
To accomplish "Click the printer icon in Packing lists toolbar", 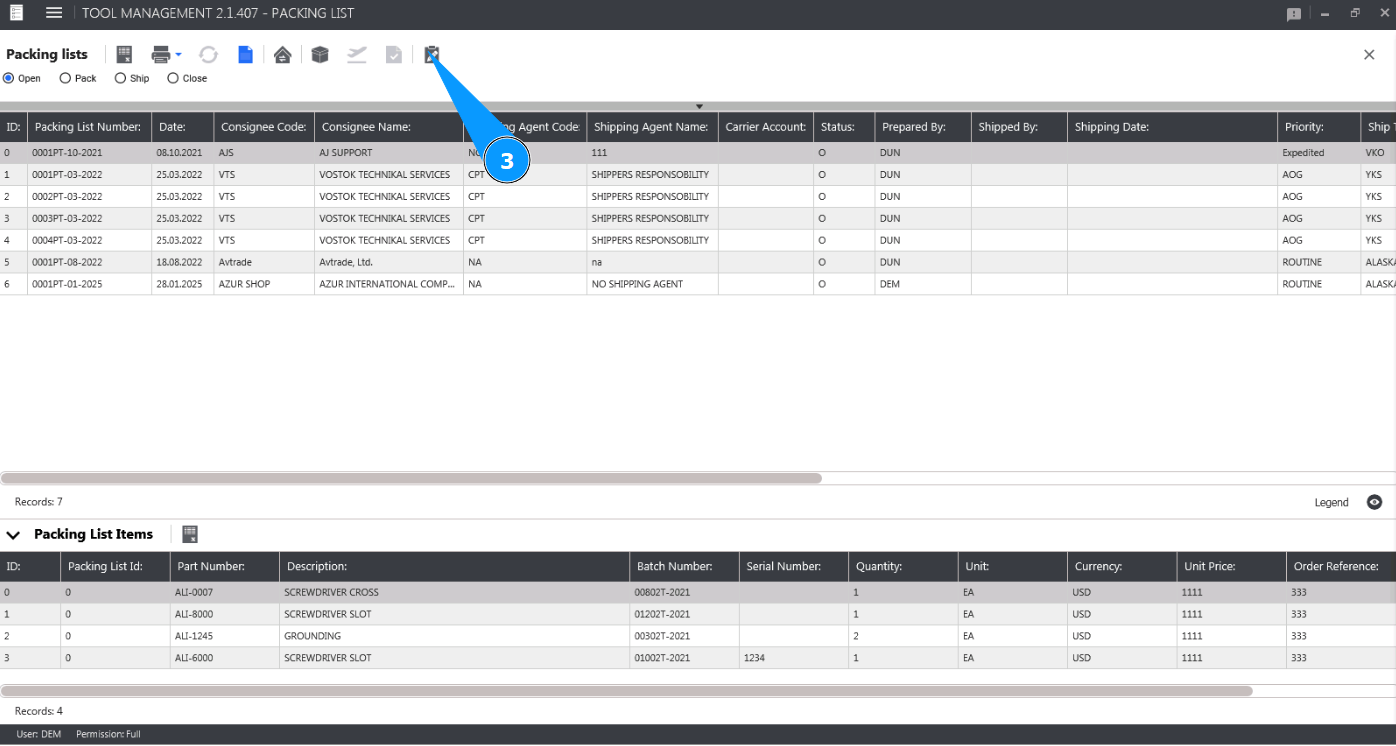I will (x=160, y=55).
